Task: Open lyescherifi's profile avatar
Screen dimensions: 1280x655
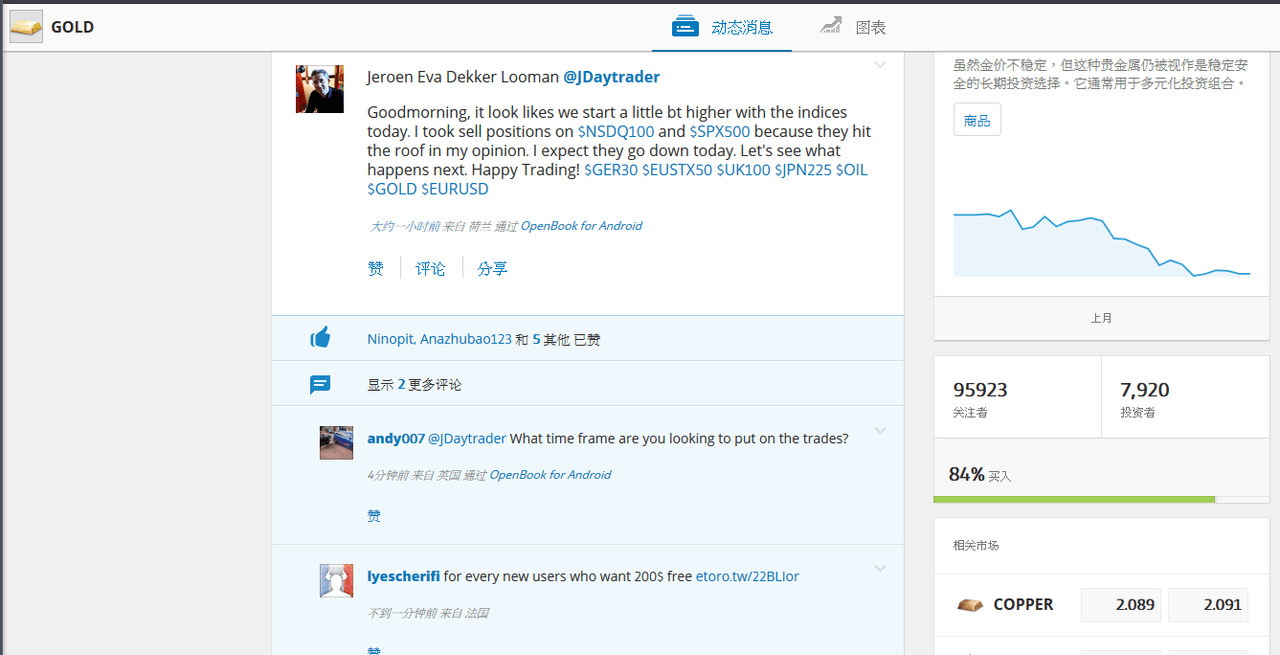Action: [x=336, y=580]
